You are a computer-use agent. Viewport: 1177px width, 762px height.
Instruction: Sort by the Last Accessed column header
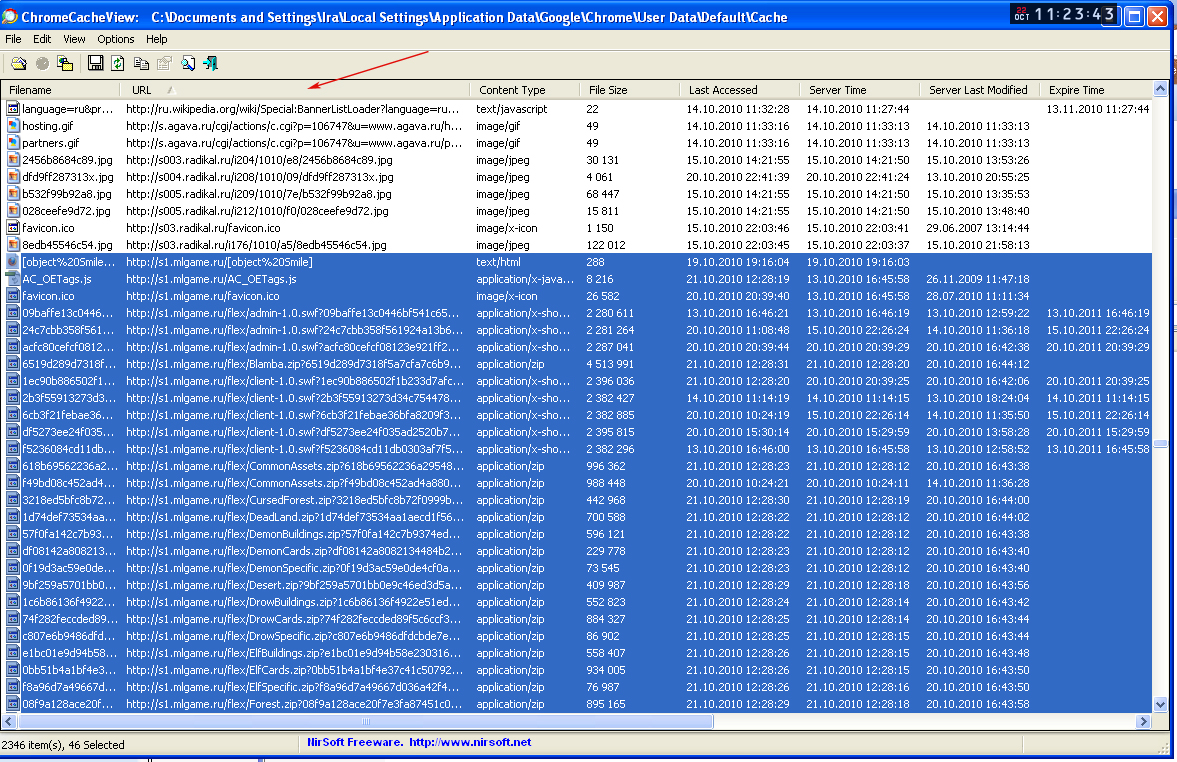723,90
